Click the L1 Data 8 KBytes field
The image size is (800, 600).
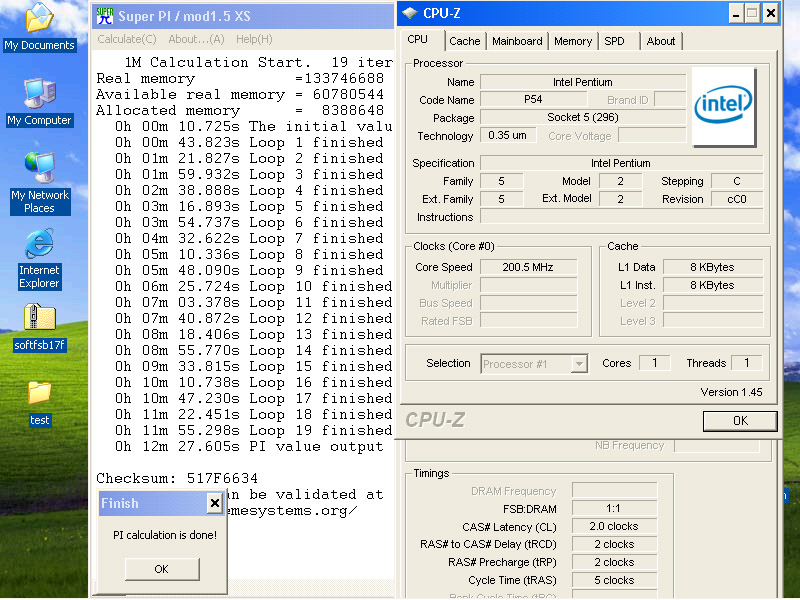[713, 267]
